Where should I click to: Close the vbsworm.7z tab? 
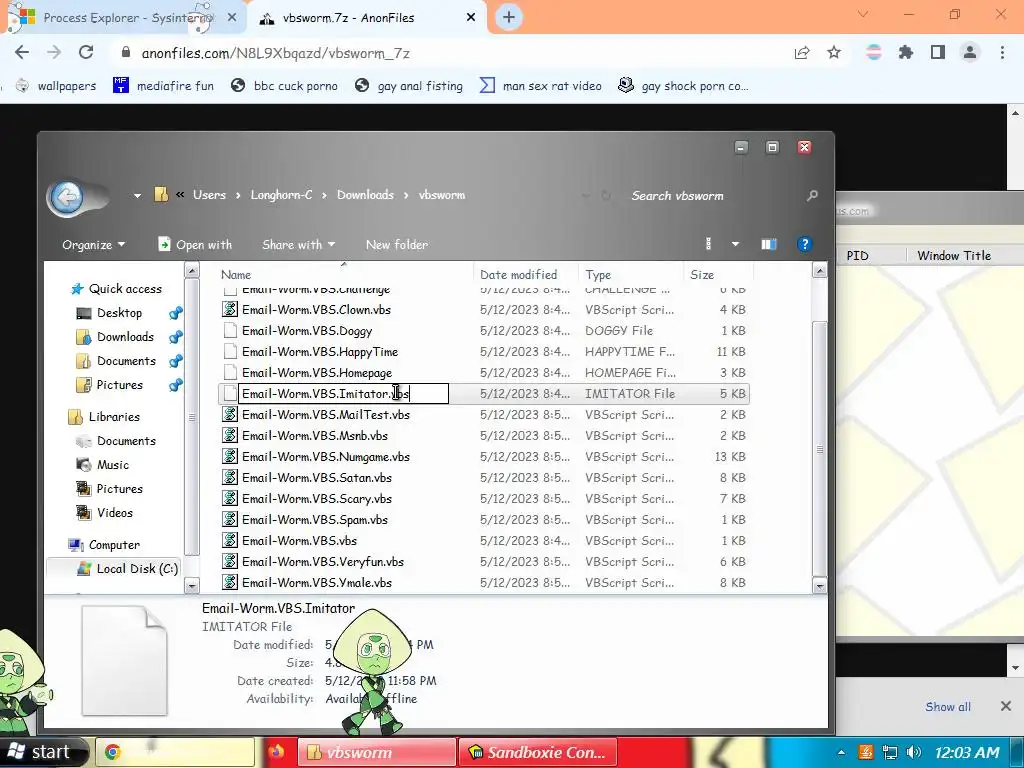point(471,18)
